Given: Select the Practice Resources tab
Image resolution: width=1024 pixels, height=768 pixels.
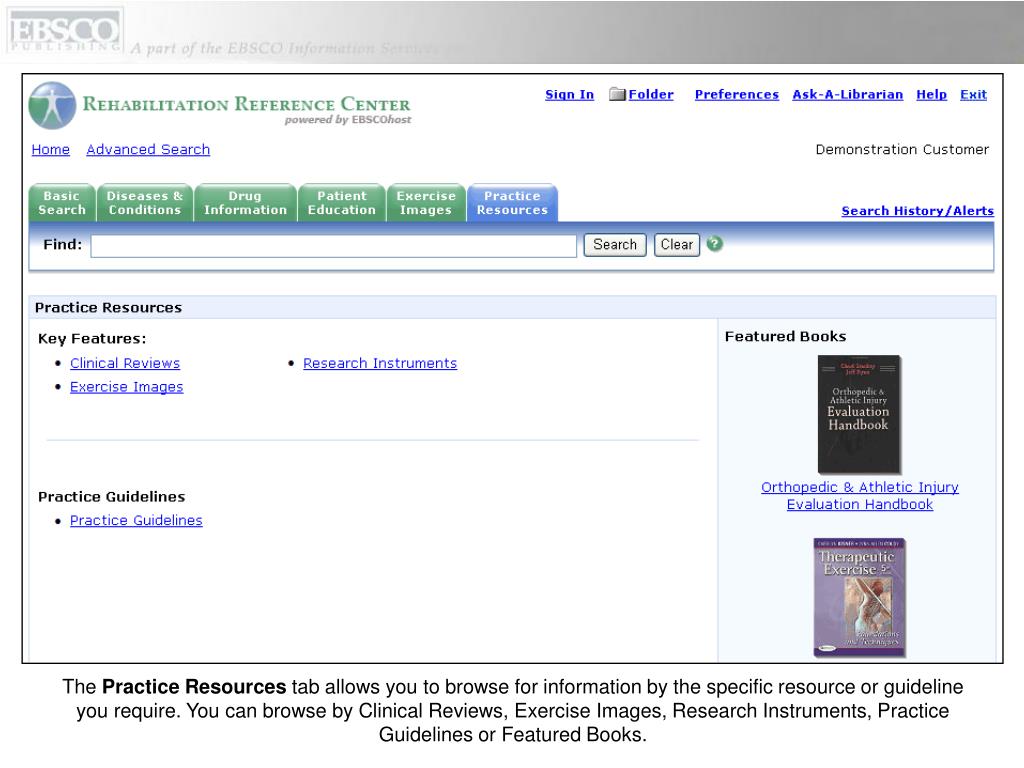Looking at the screenshot, I should click(512, 203).
